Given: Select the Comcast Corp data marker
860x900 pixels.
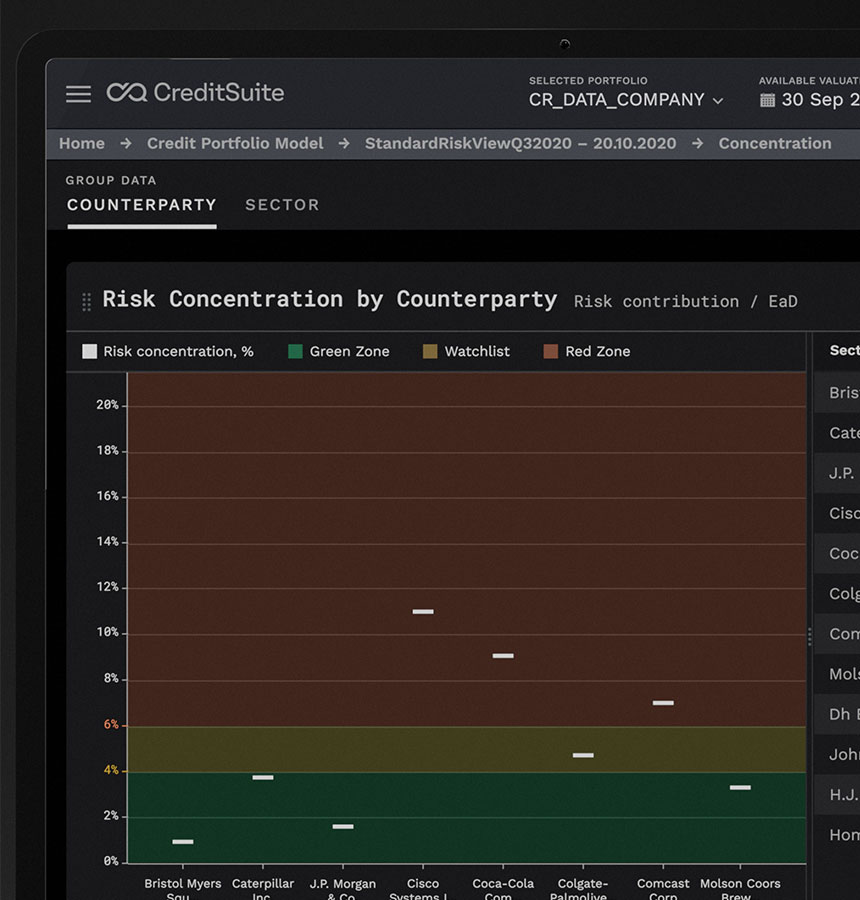Looking at the screenshot, I should click(x=663, y=703).
